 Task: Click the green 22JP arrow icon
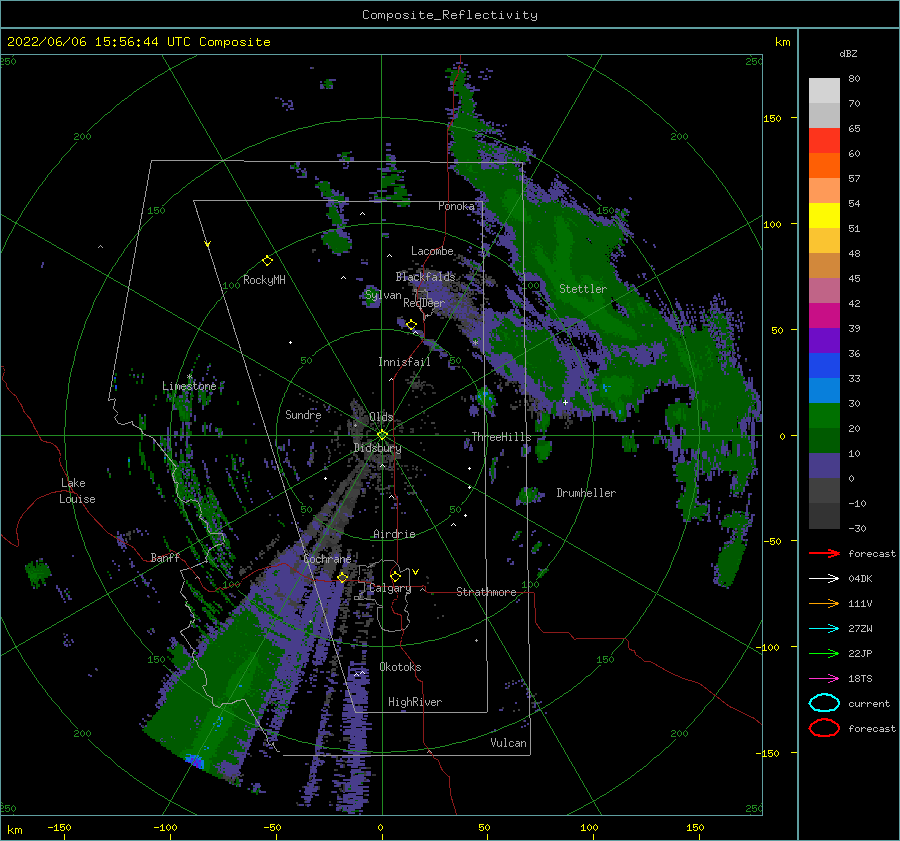coord(824,653)
